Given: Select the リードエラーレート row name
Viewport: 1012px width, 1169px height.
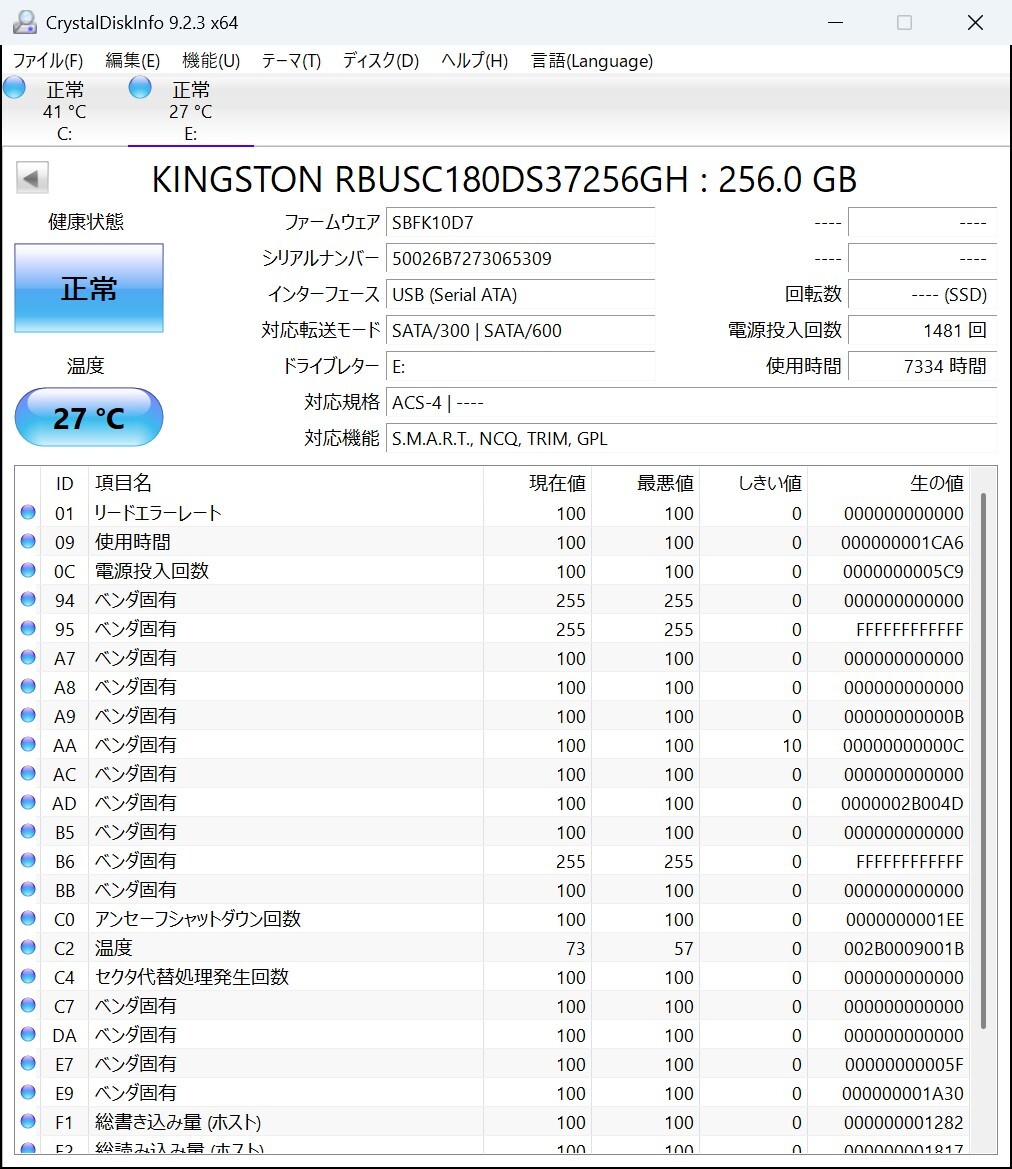Looking at the screenshot, I should 157,513.
